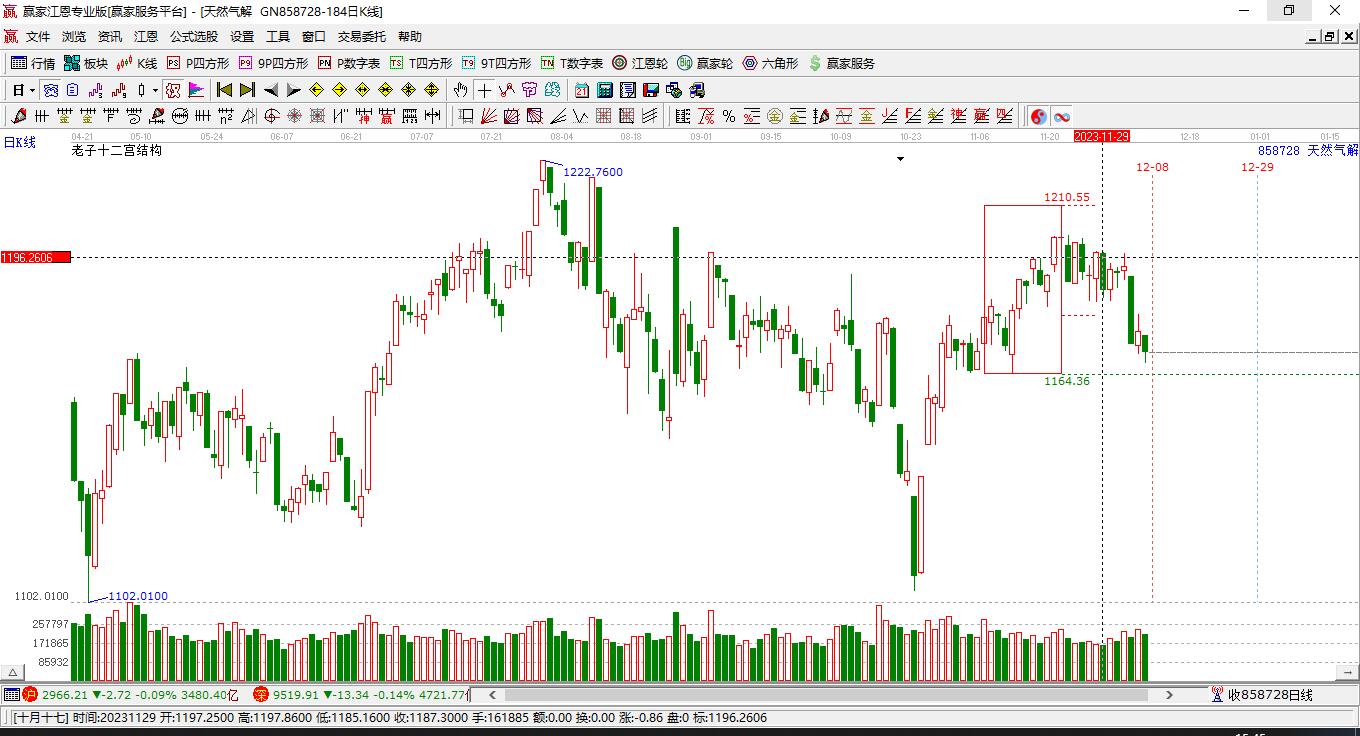Open the 9T四方形 tool

[x=496, y=63]
